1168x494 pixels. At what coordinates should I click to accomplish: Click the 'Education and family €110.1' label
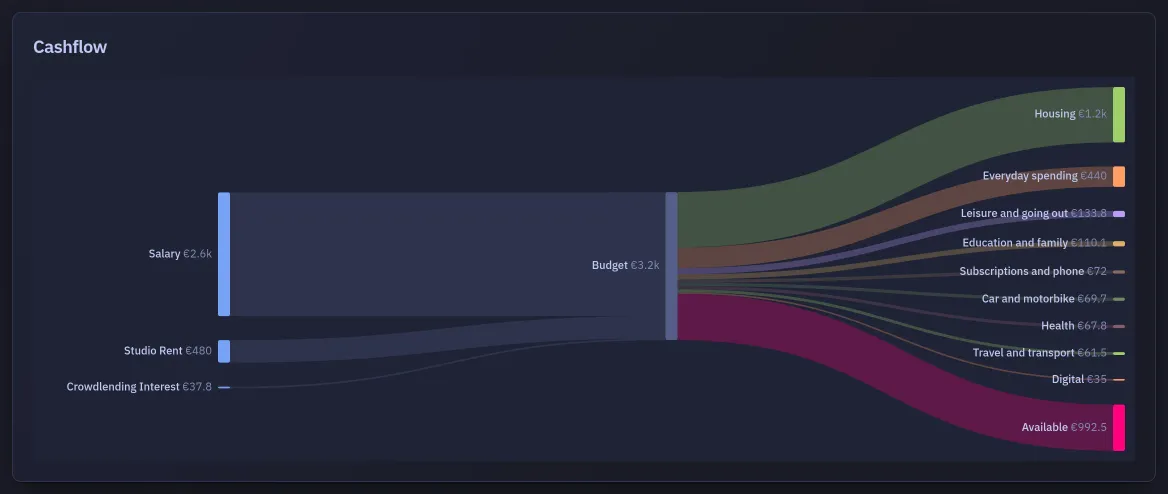pyautogui.click(x=1035, y=243)
